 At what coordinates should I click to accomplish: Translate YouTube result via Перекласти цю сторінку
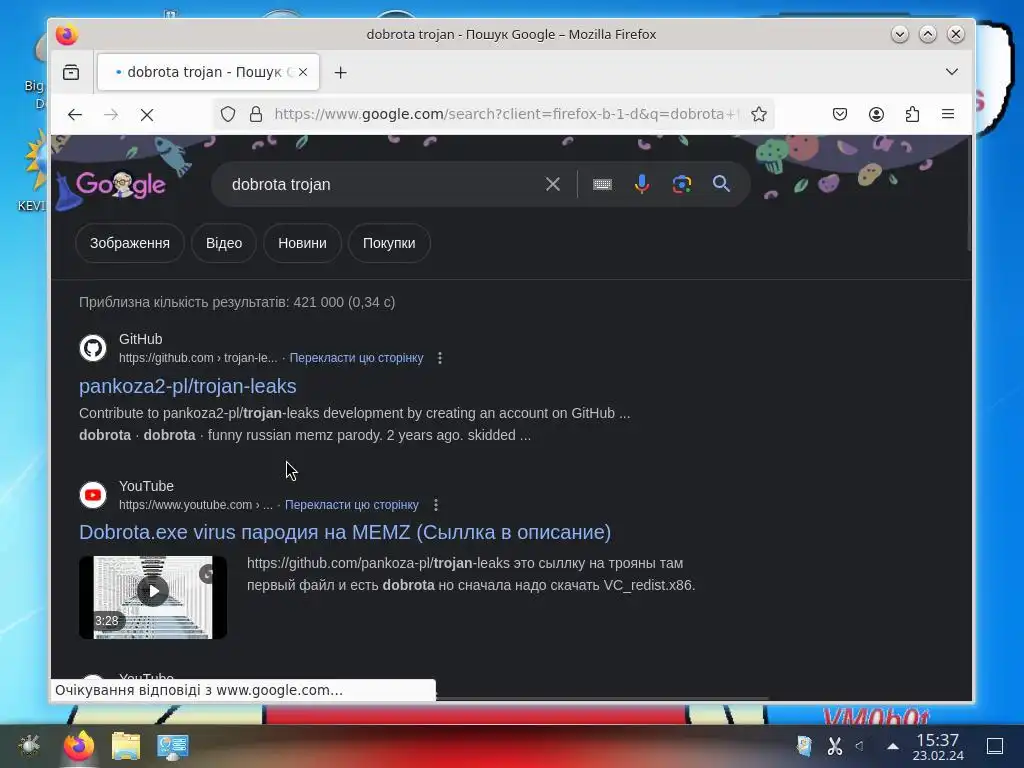click(351, 505)
